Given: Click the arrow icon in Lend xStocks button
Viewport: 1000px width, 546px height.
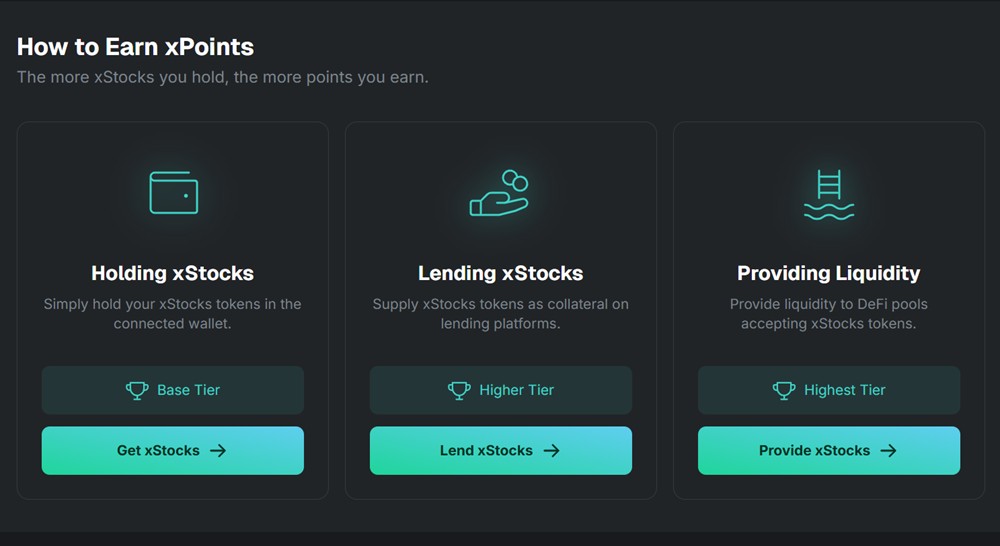Looking at the screenshot, I should click(x=551, y=450).
